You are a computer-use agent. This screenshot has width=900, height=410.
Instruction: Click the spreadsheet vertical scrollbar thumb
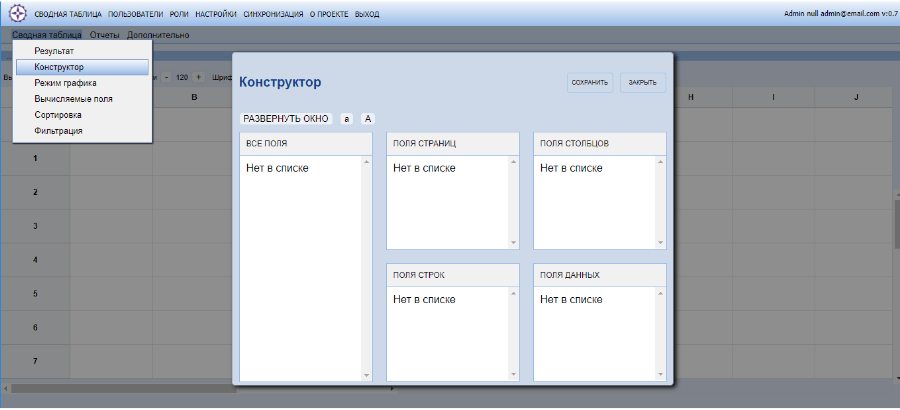click(897, 225)
